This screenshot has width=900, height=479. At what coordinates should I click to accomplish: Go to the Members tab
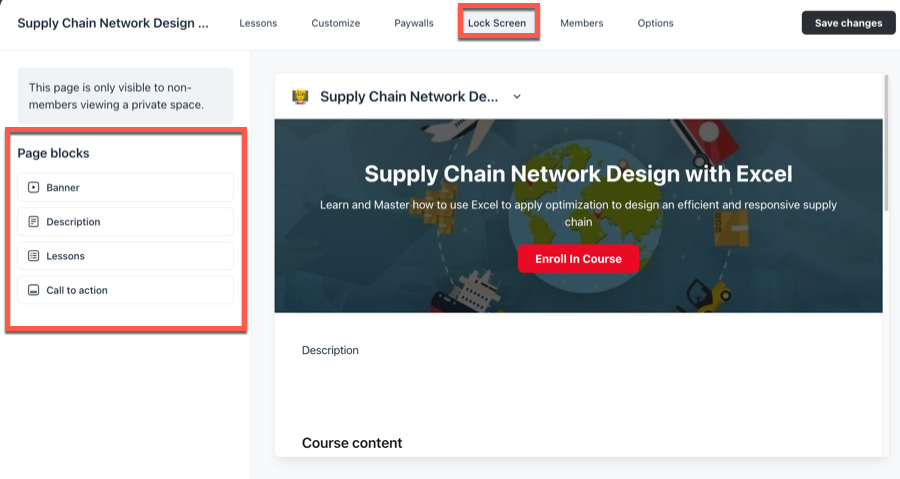tap(581, 24)
